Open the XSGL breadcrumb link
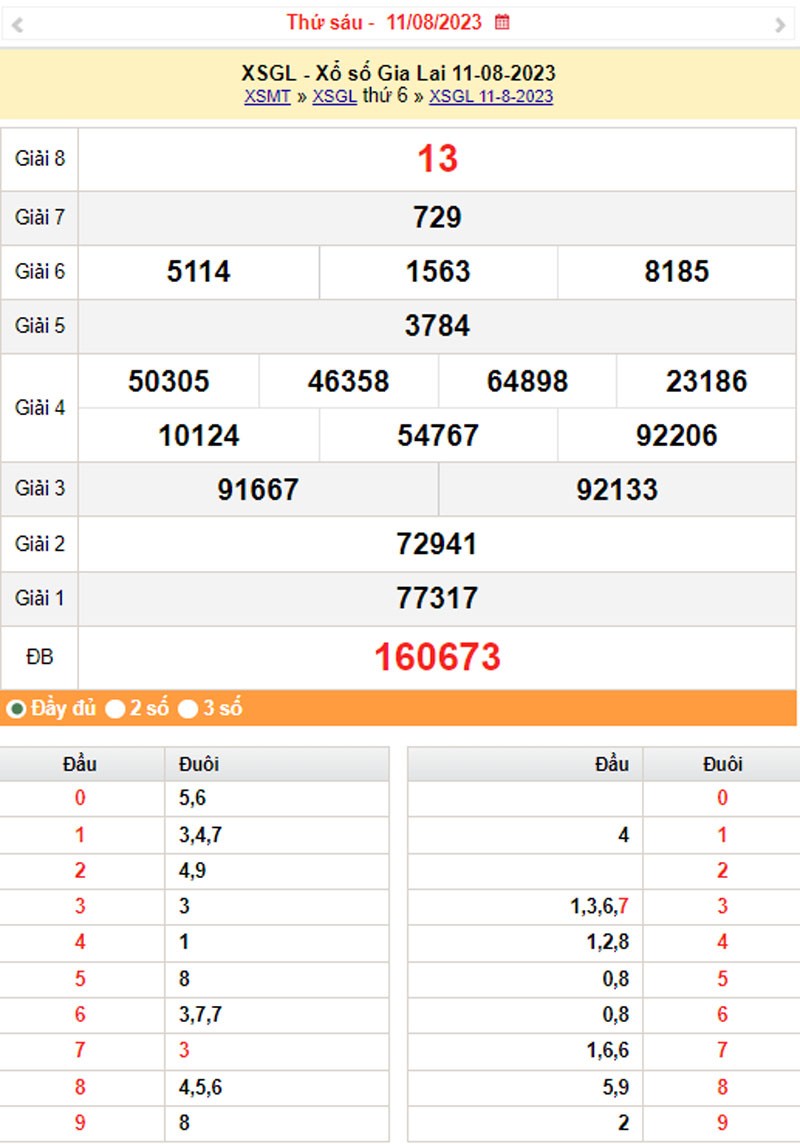 (x=334, y=97)
